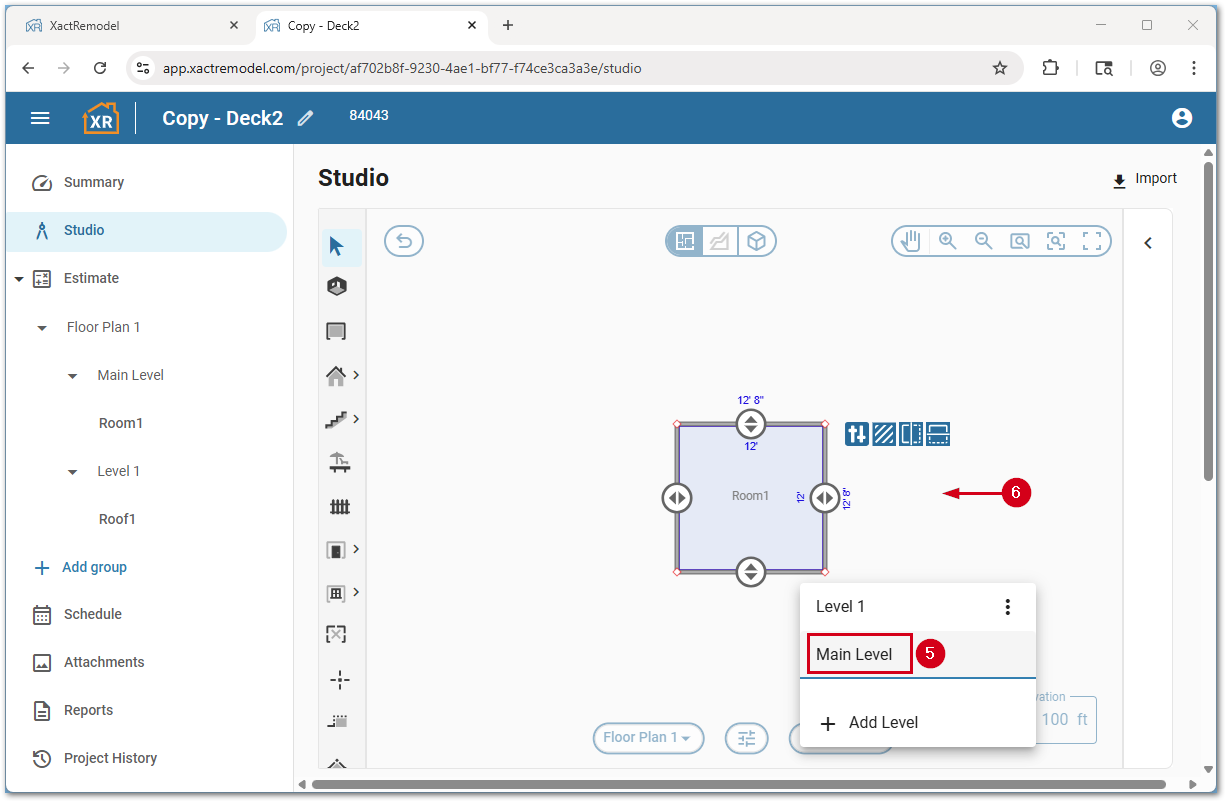
Task: Switch to 2D floor plan view
Action: coord(685,241)
